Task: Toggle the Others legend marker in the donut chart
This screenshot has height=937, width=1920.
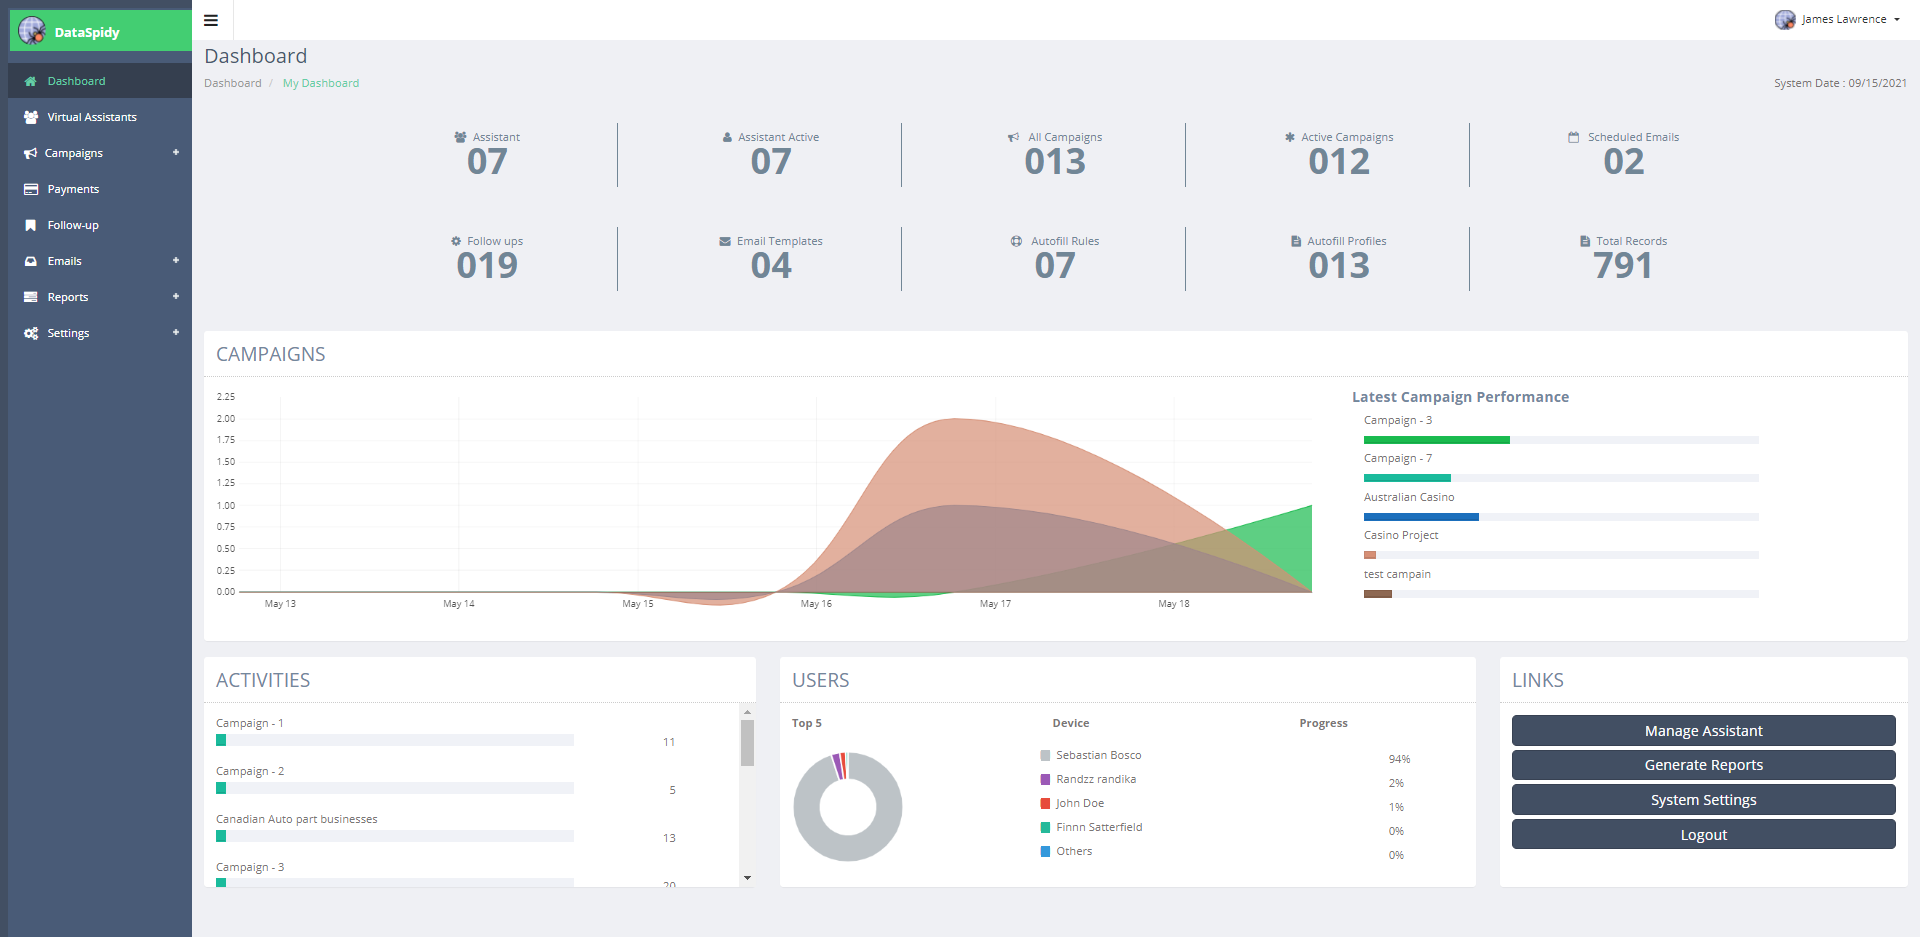Action: [x=1046, y=851]
